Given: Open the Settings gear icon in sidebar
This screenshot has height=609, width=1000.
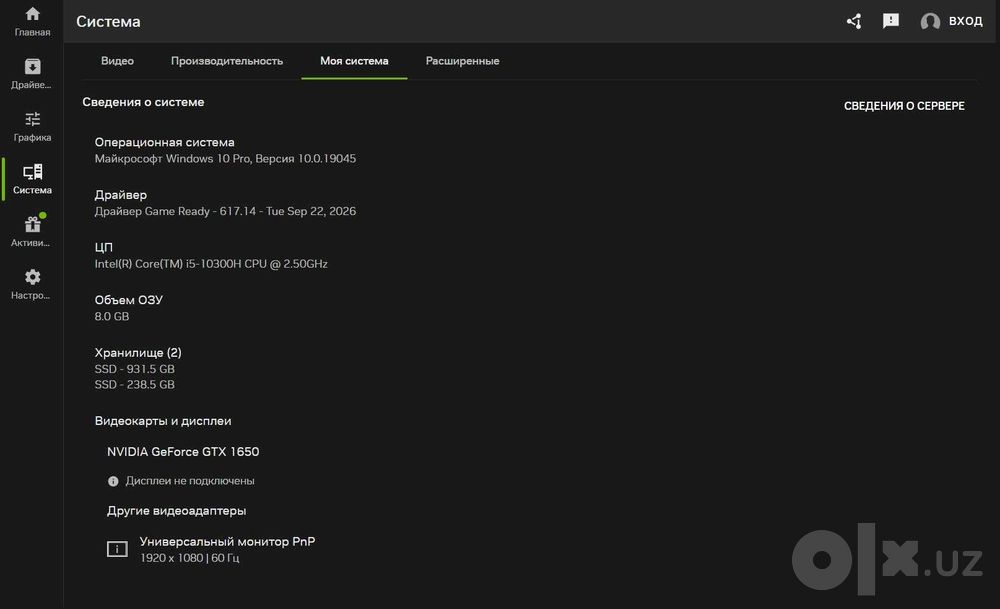Looking at the screenshot, I should (x=32, y=277).
